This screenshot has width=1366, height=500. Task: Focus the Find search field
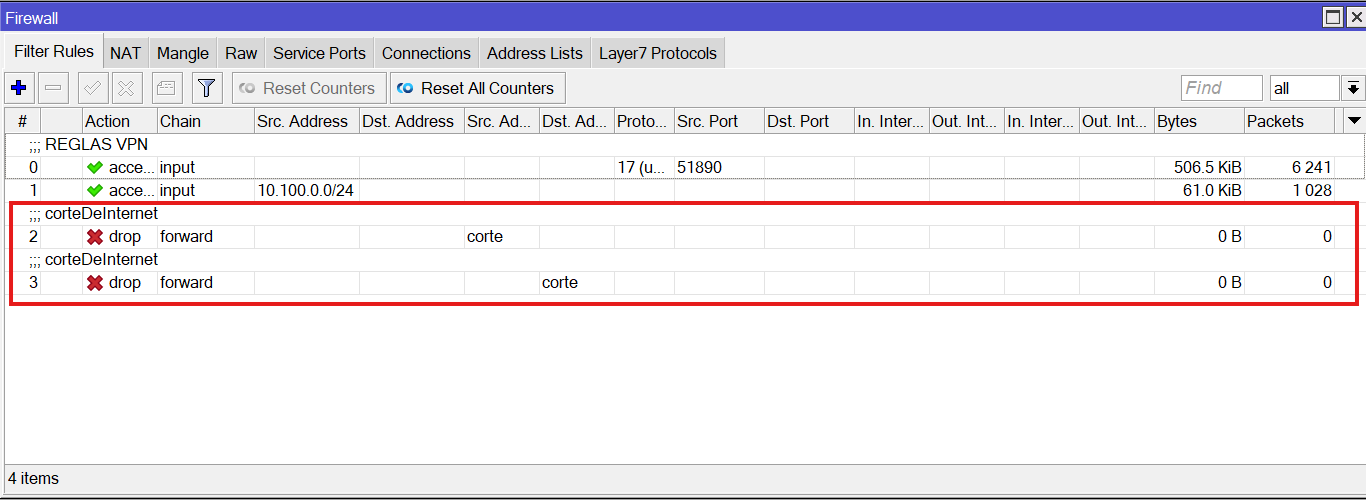pyautogui.click(x=1221, y=88)
